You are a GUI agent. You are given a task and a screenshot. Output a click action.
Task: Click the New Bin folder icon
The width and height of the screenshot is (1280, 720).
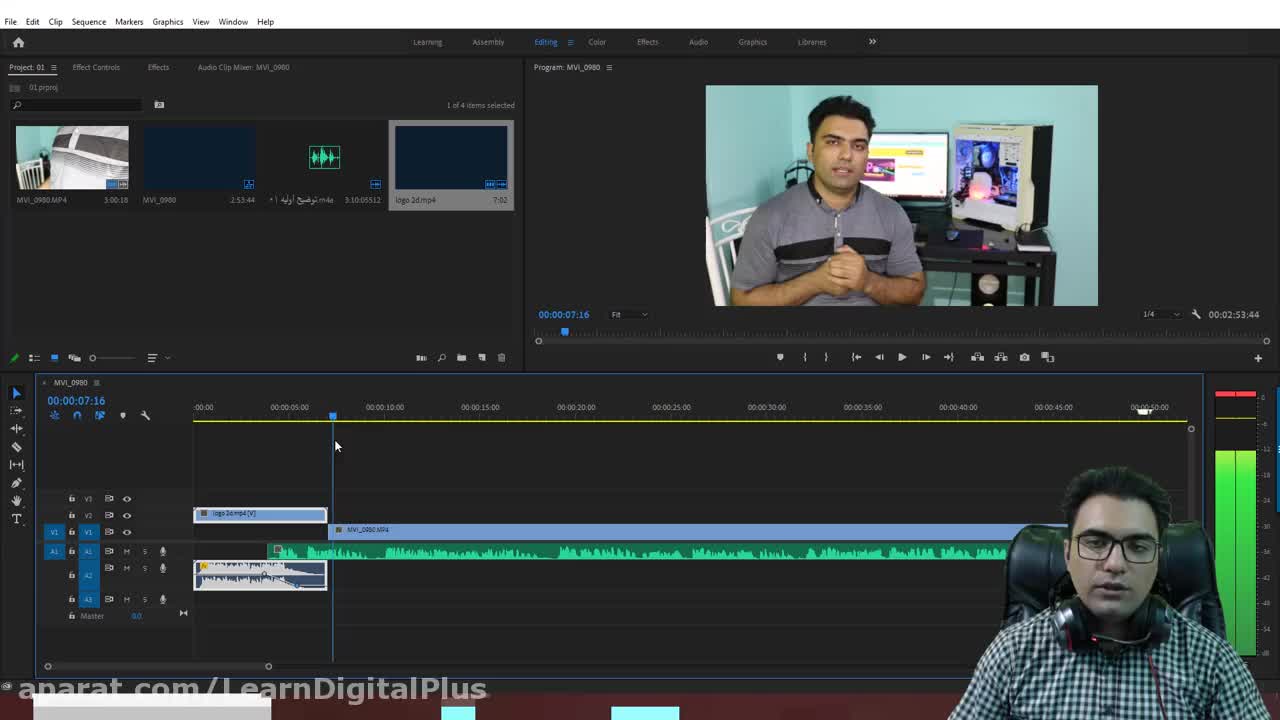click(x=461, y=358)
